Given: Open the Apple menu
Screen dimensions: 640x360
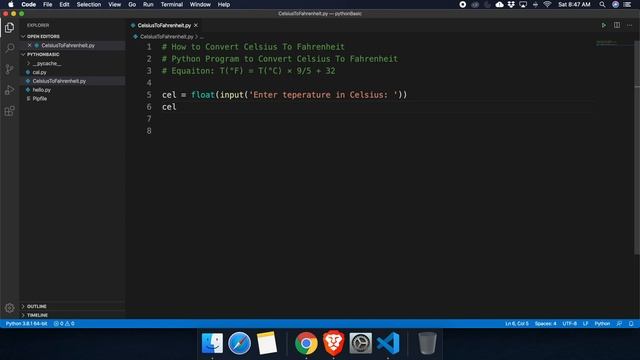Looking at the screenshot, I should [11, 4].
